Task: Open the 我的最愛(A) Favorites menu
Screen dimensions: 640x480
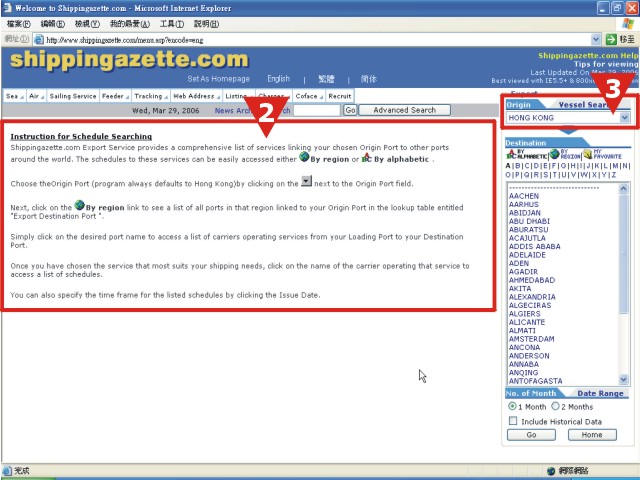Action: pyautogui.click(x=129, y=24)
